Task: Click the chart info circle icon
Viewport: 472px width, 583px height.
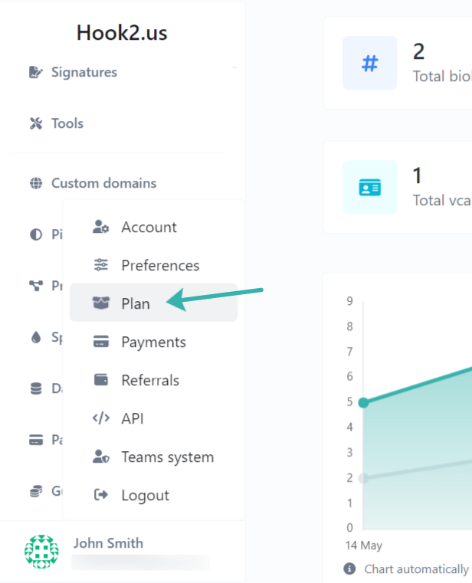Action: [349, 568]
